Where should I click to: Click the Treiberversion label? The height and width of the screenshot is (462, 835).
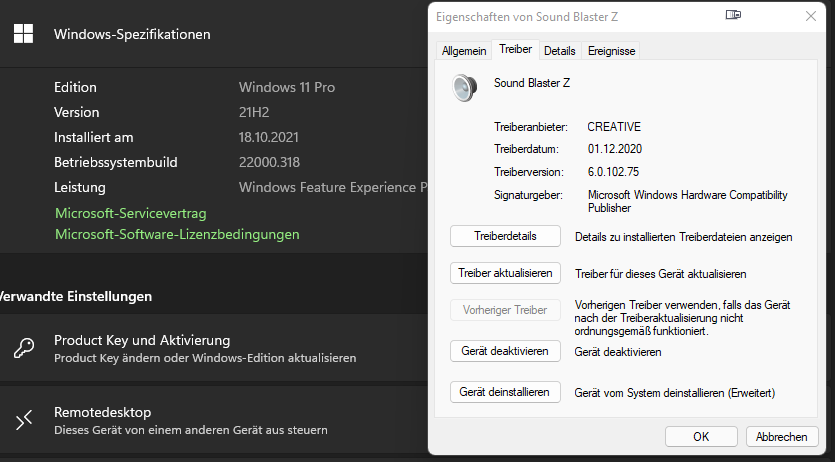[x=529, y=172]
